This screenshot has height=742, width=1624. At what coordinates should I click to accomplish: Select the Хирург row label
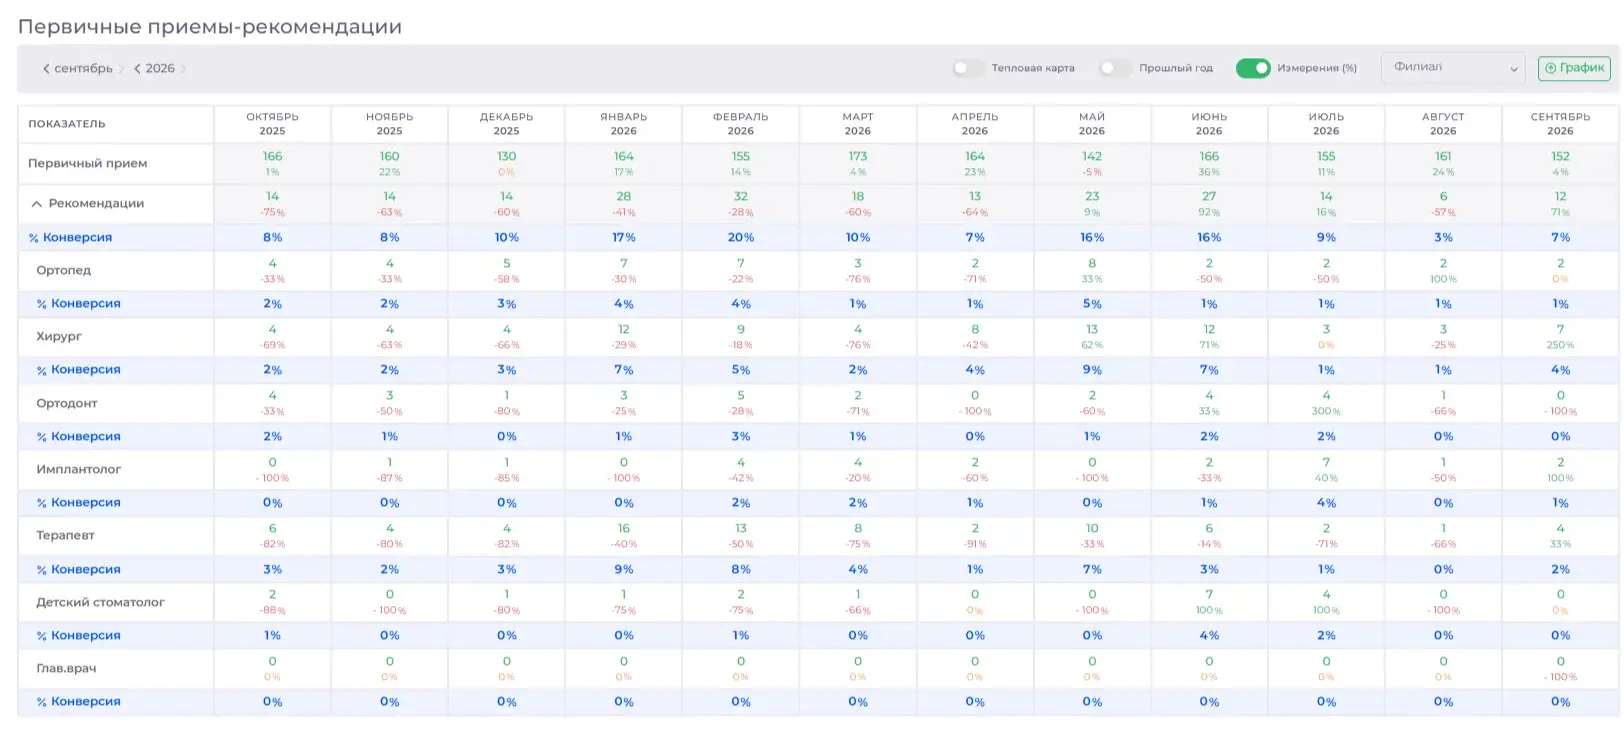(x=59, y=337)
